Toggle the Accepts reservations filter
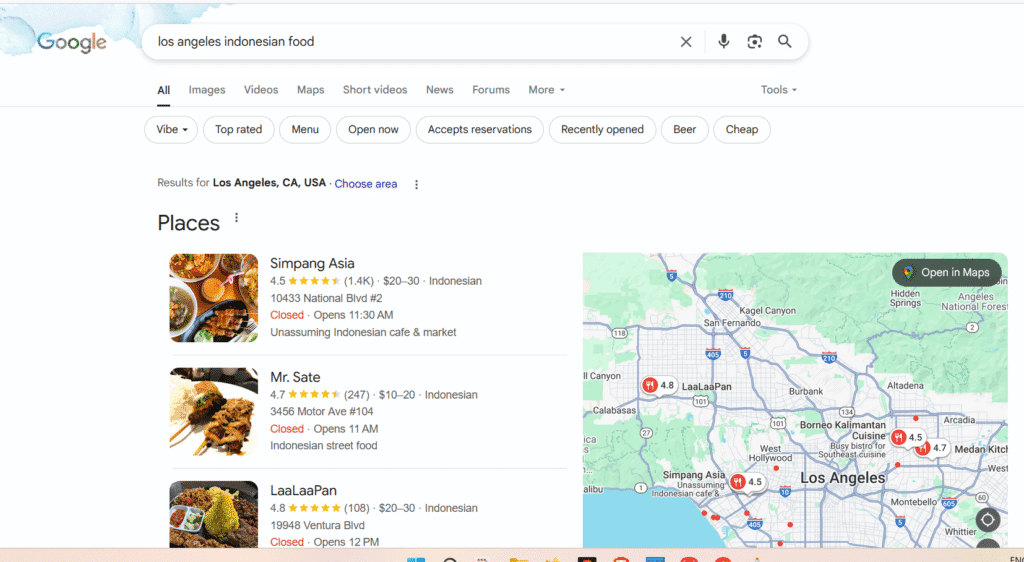 479,129
